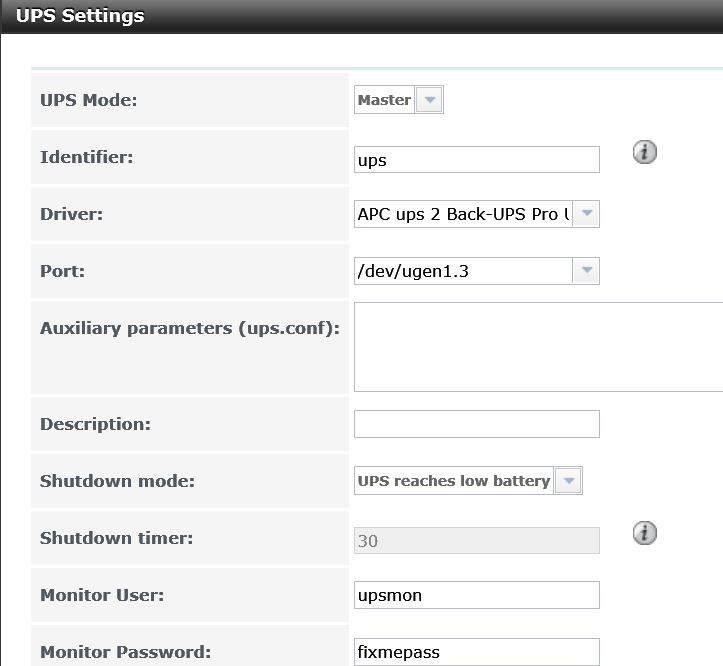
Task: Select the Master value in UPS Mode
Action: [x=385, y=100]
